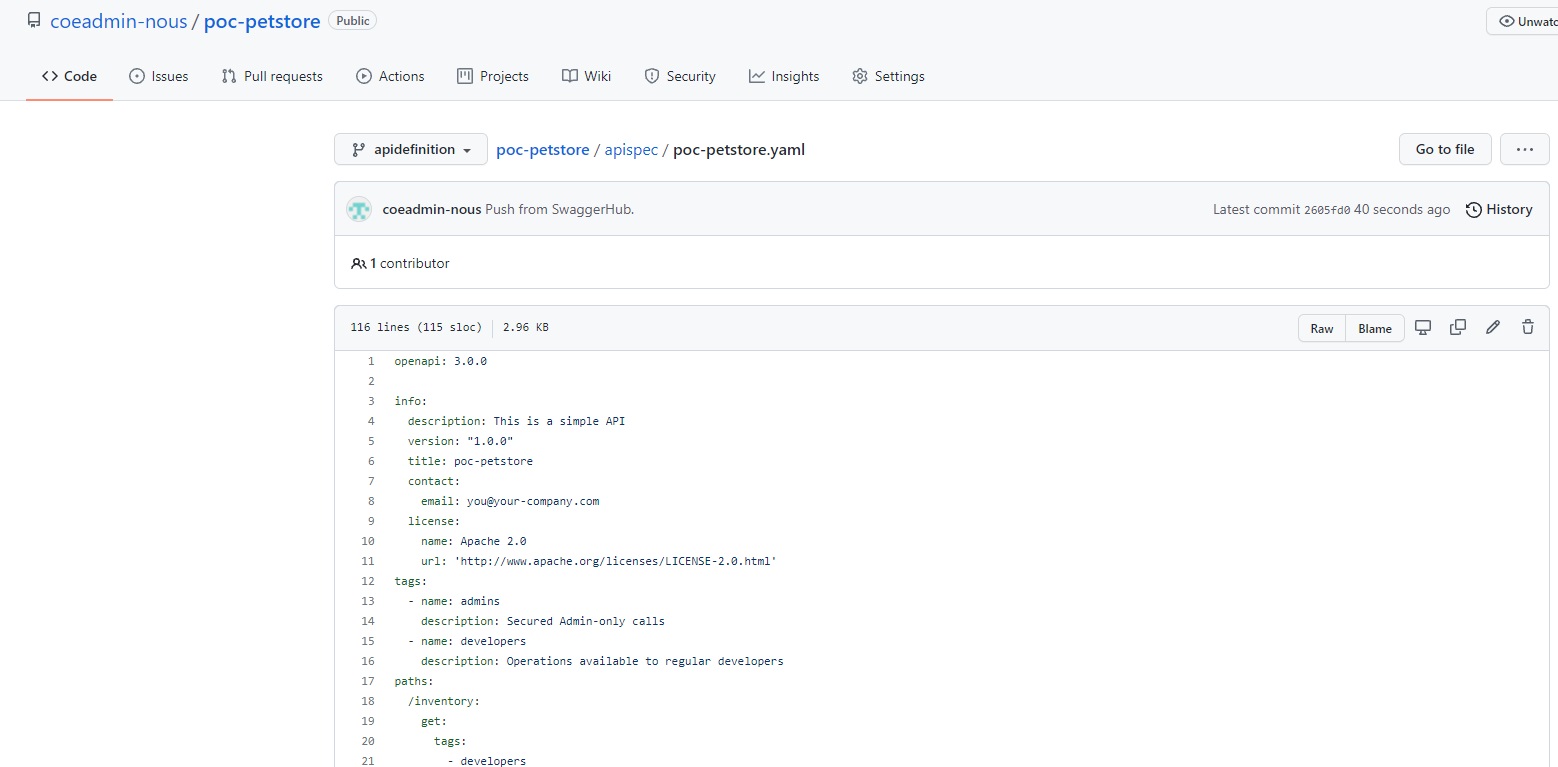Switch to Projects tab
This screenshot has width=1558, height=767.
[x=492, y=76]
